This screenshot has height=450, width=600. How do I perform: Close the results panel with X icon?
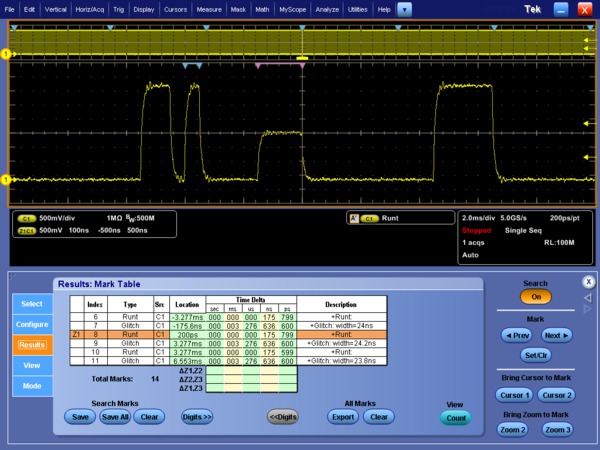588,281
